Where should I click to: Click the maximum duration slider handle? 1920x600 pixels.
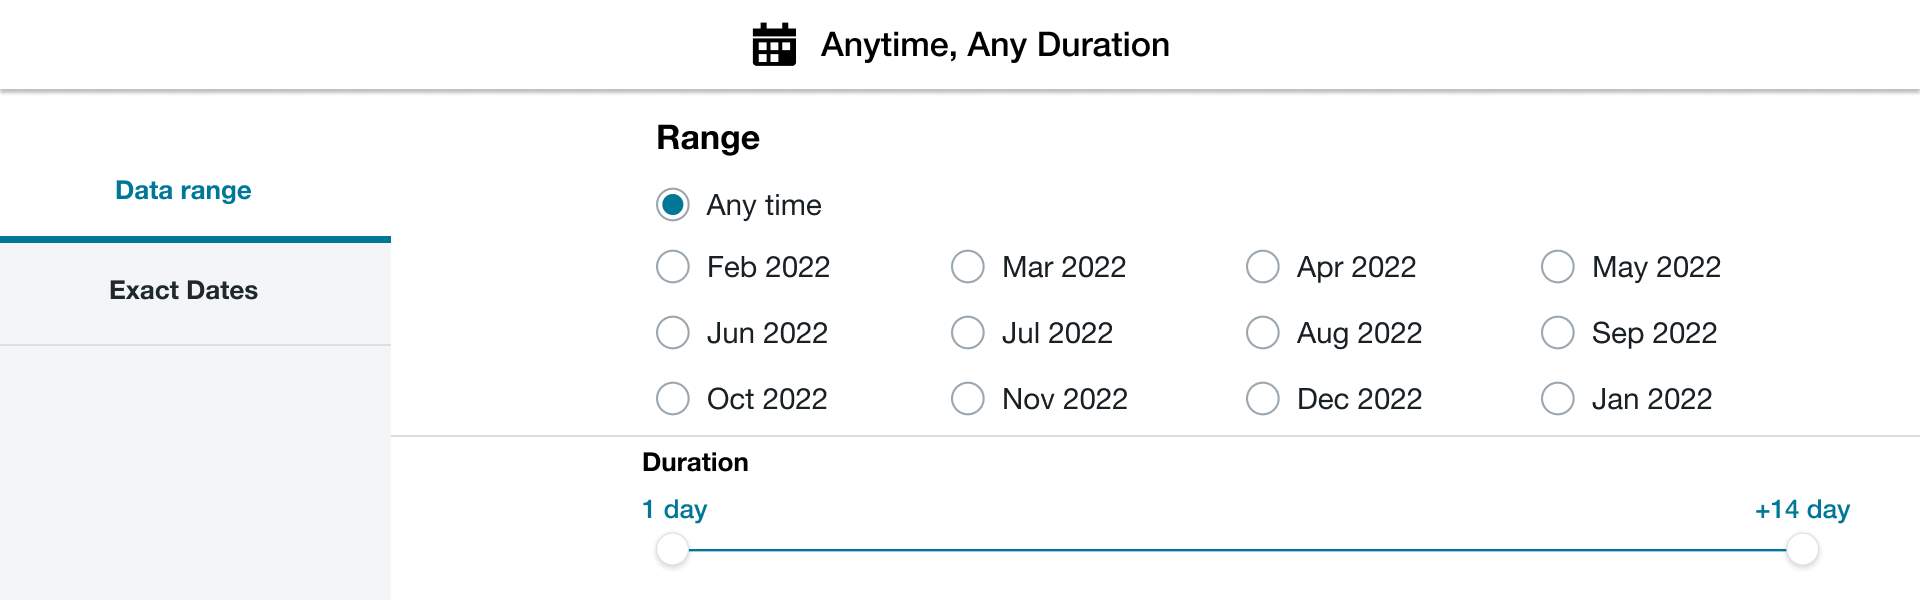1802,549
